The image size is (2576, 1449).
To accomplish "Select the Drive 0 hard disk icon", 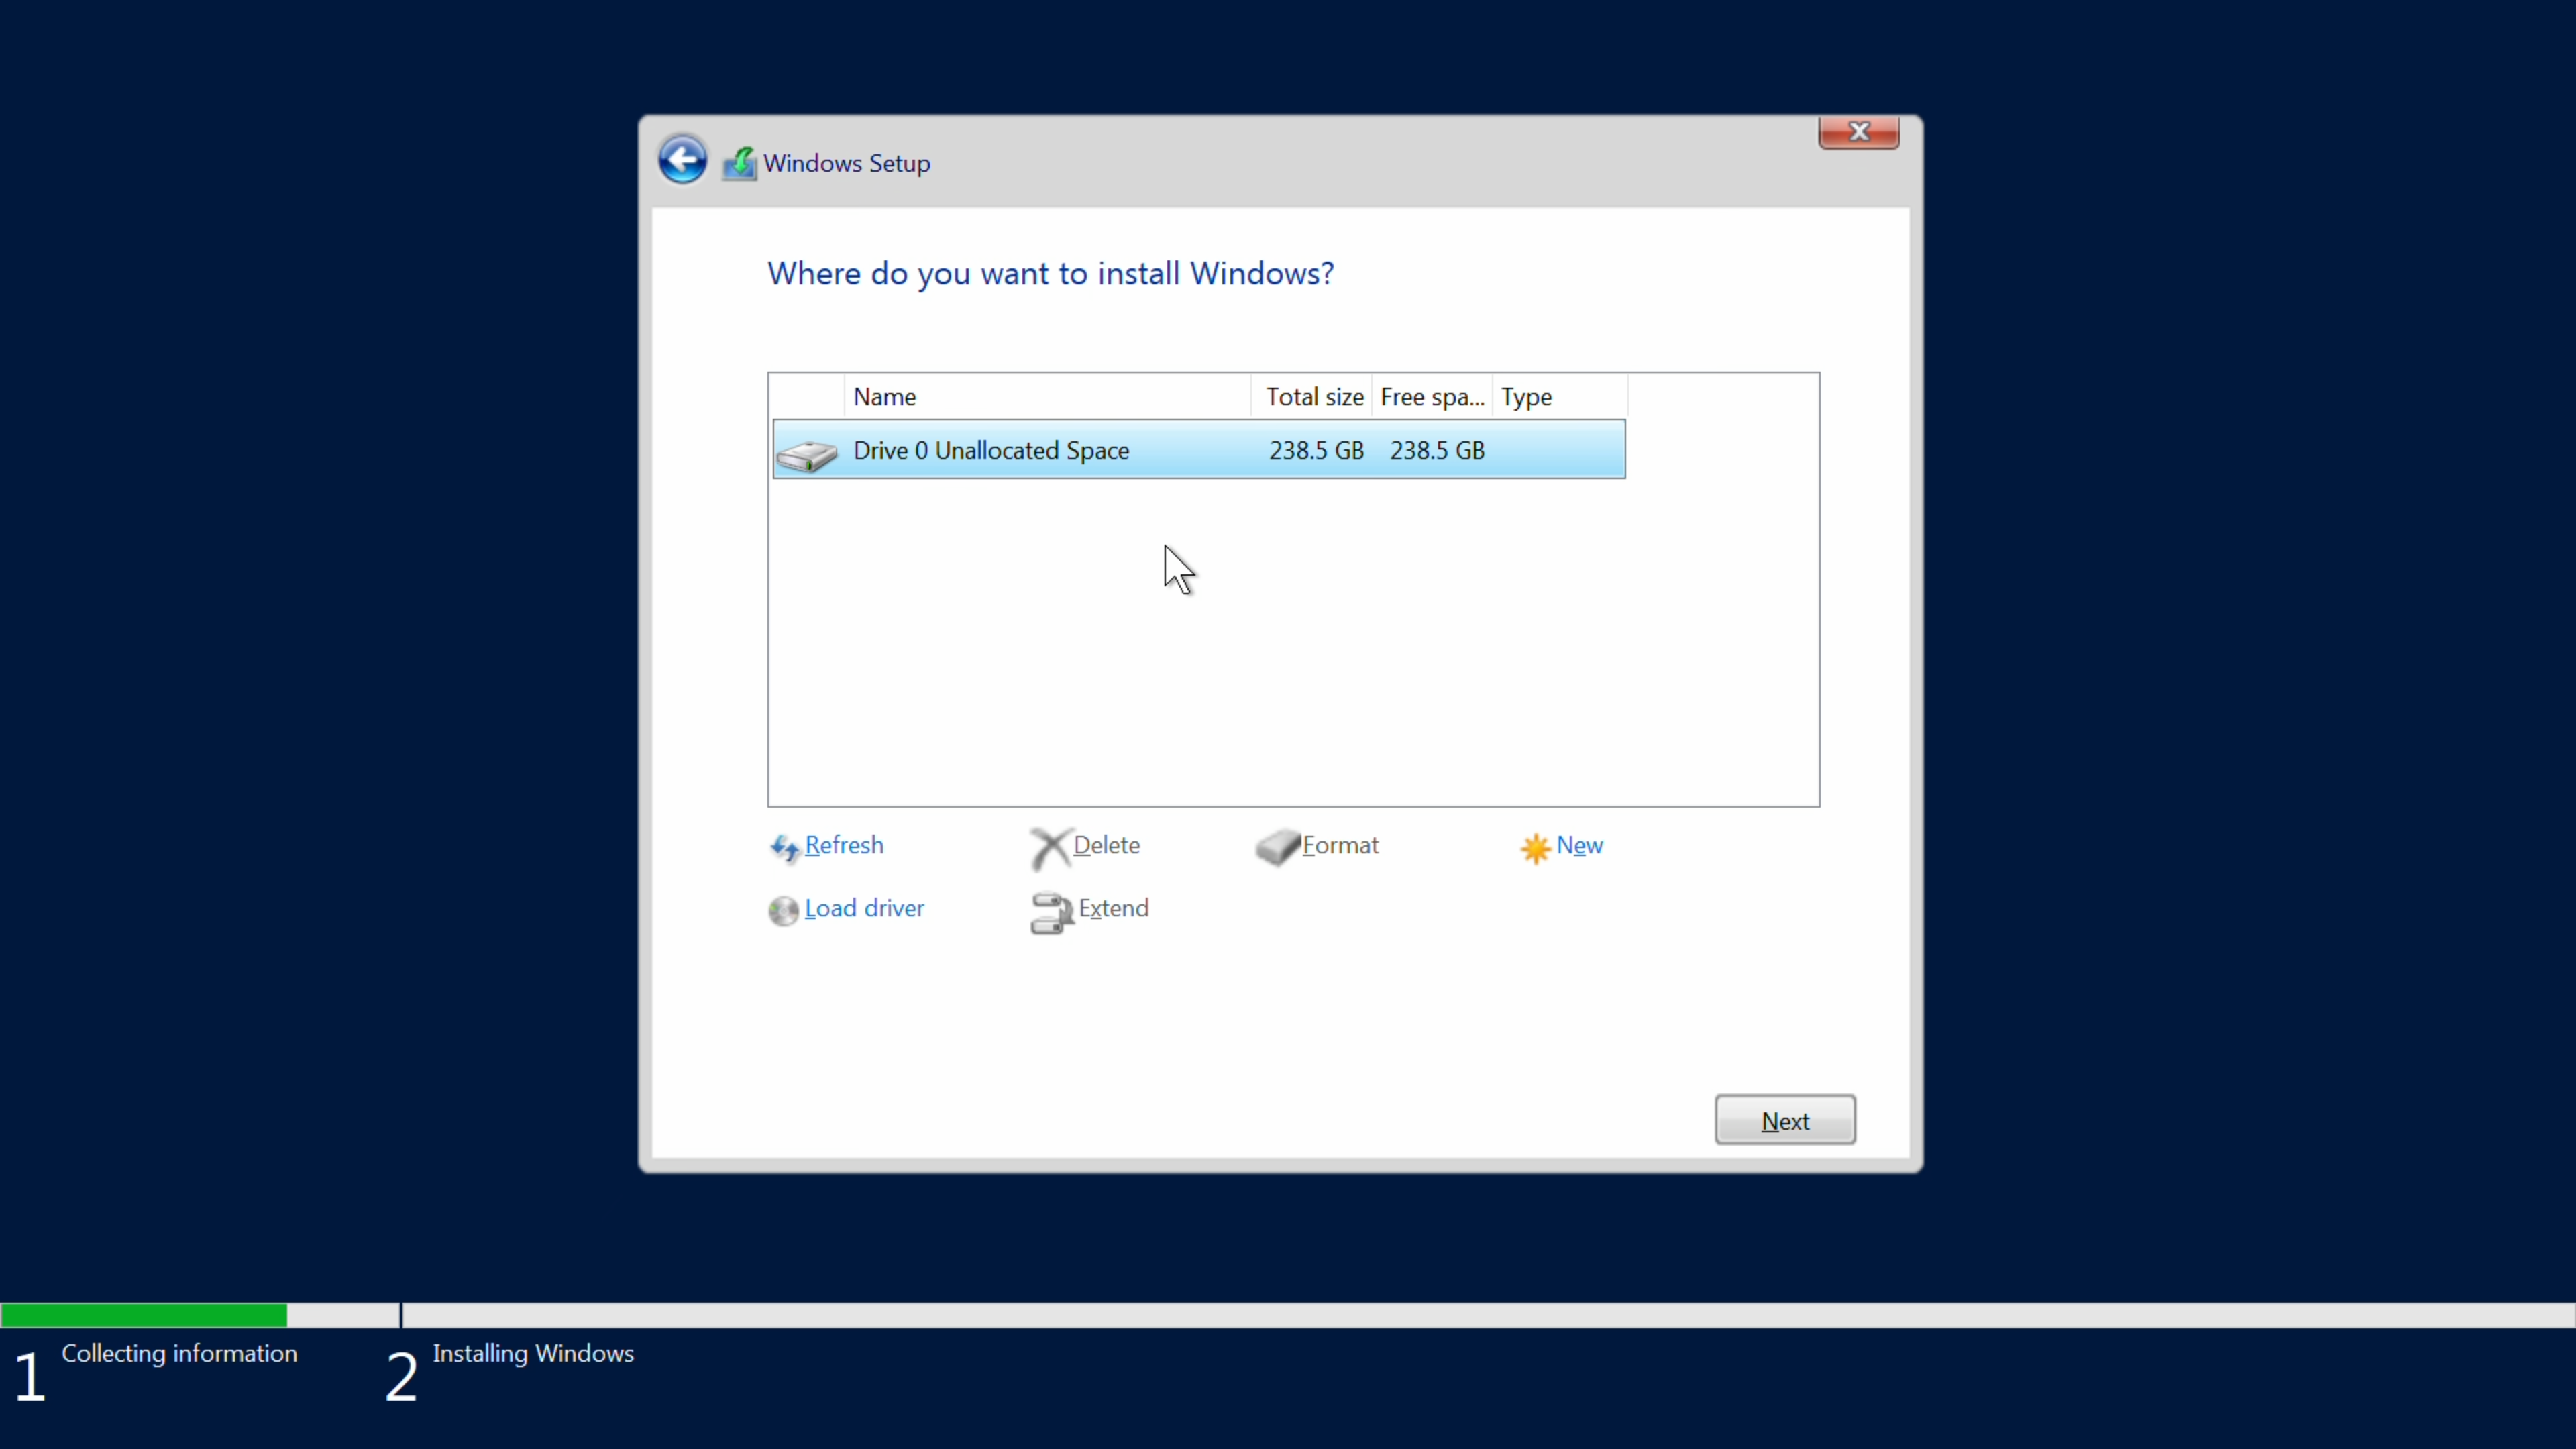I will point(807,456).
